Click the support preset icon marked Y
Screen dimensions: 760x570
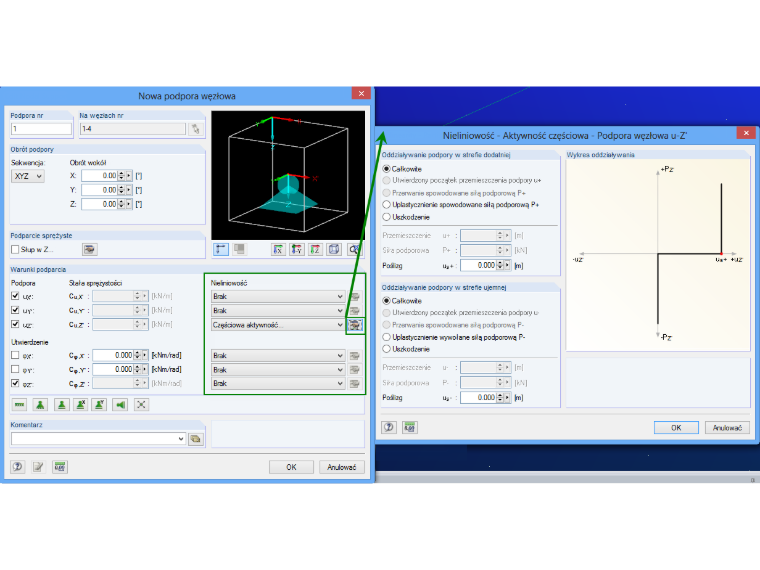(x=99, y=405)
